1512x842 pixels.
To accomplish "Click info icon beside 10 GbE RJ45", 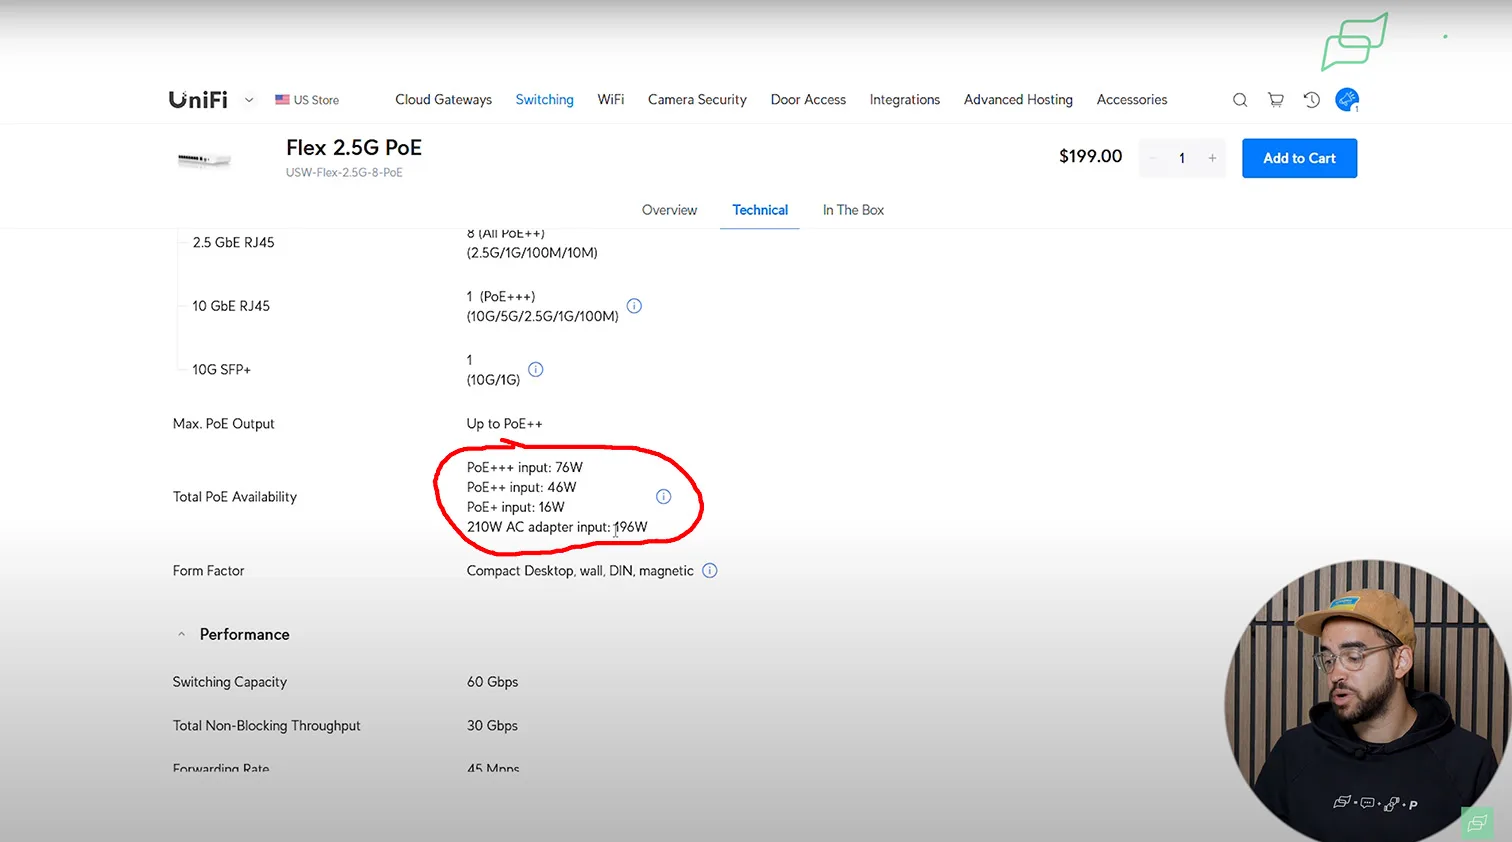I will (x=634, y=306).
